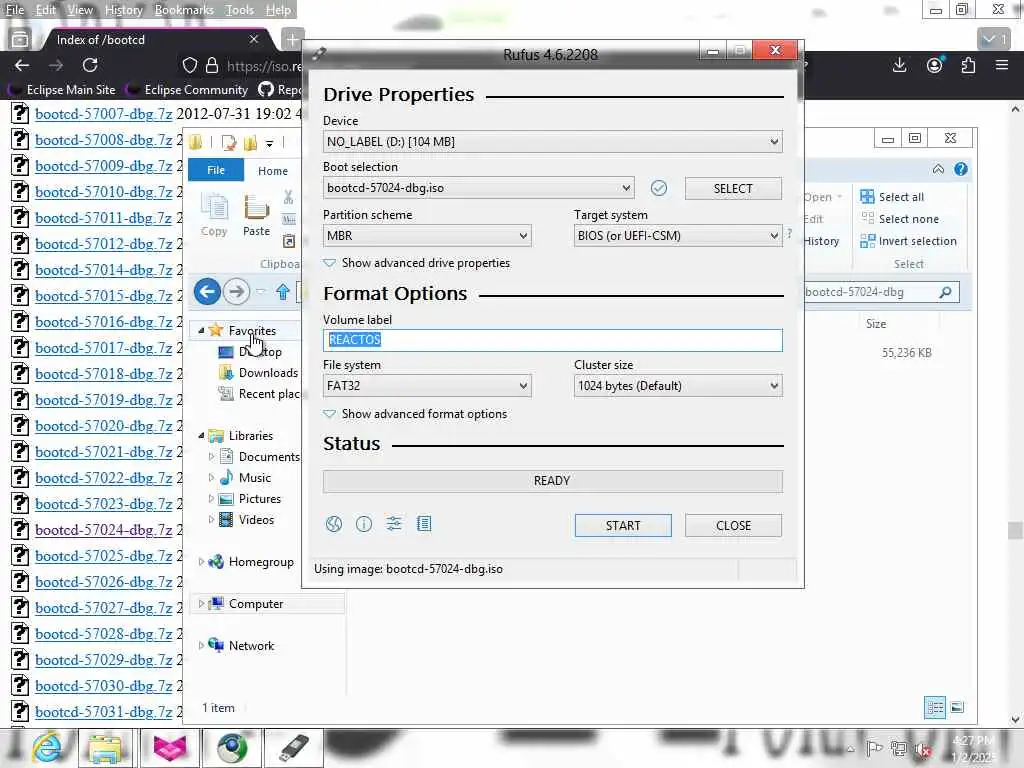Click Invert selection in Explorer ribbon

point(908,241)
